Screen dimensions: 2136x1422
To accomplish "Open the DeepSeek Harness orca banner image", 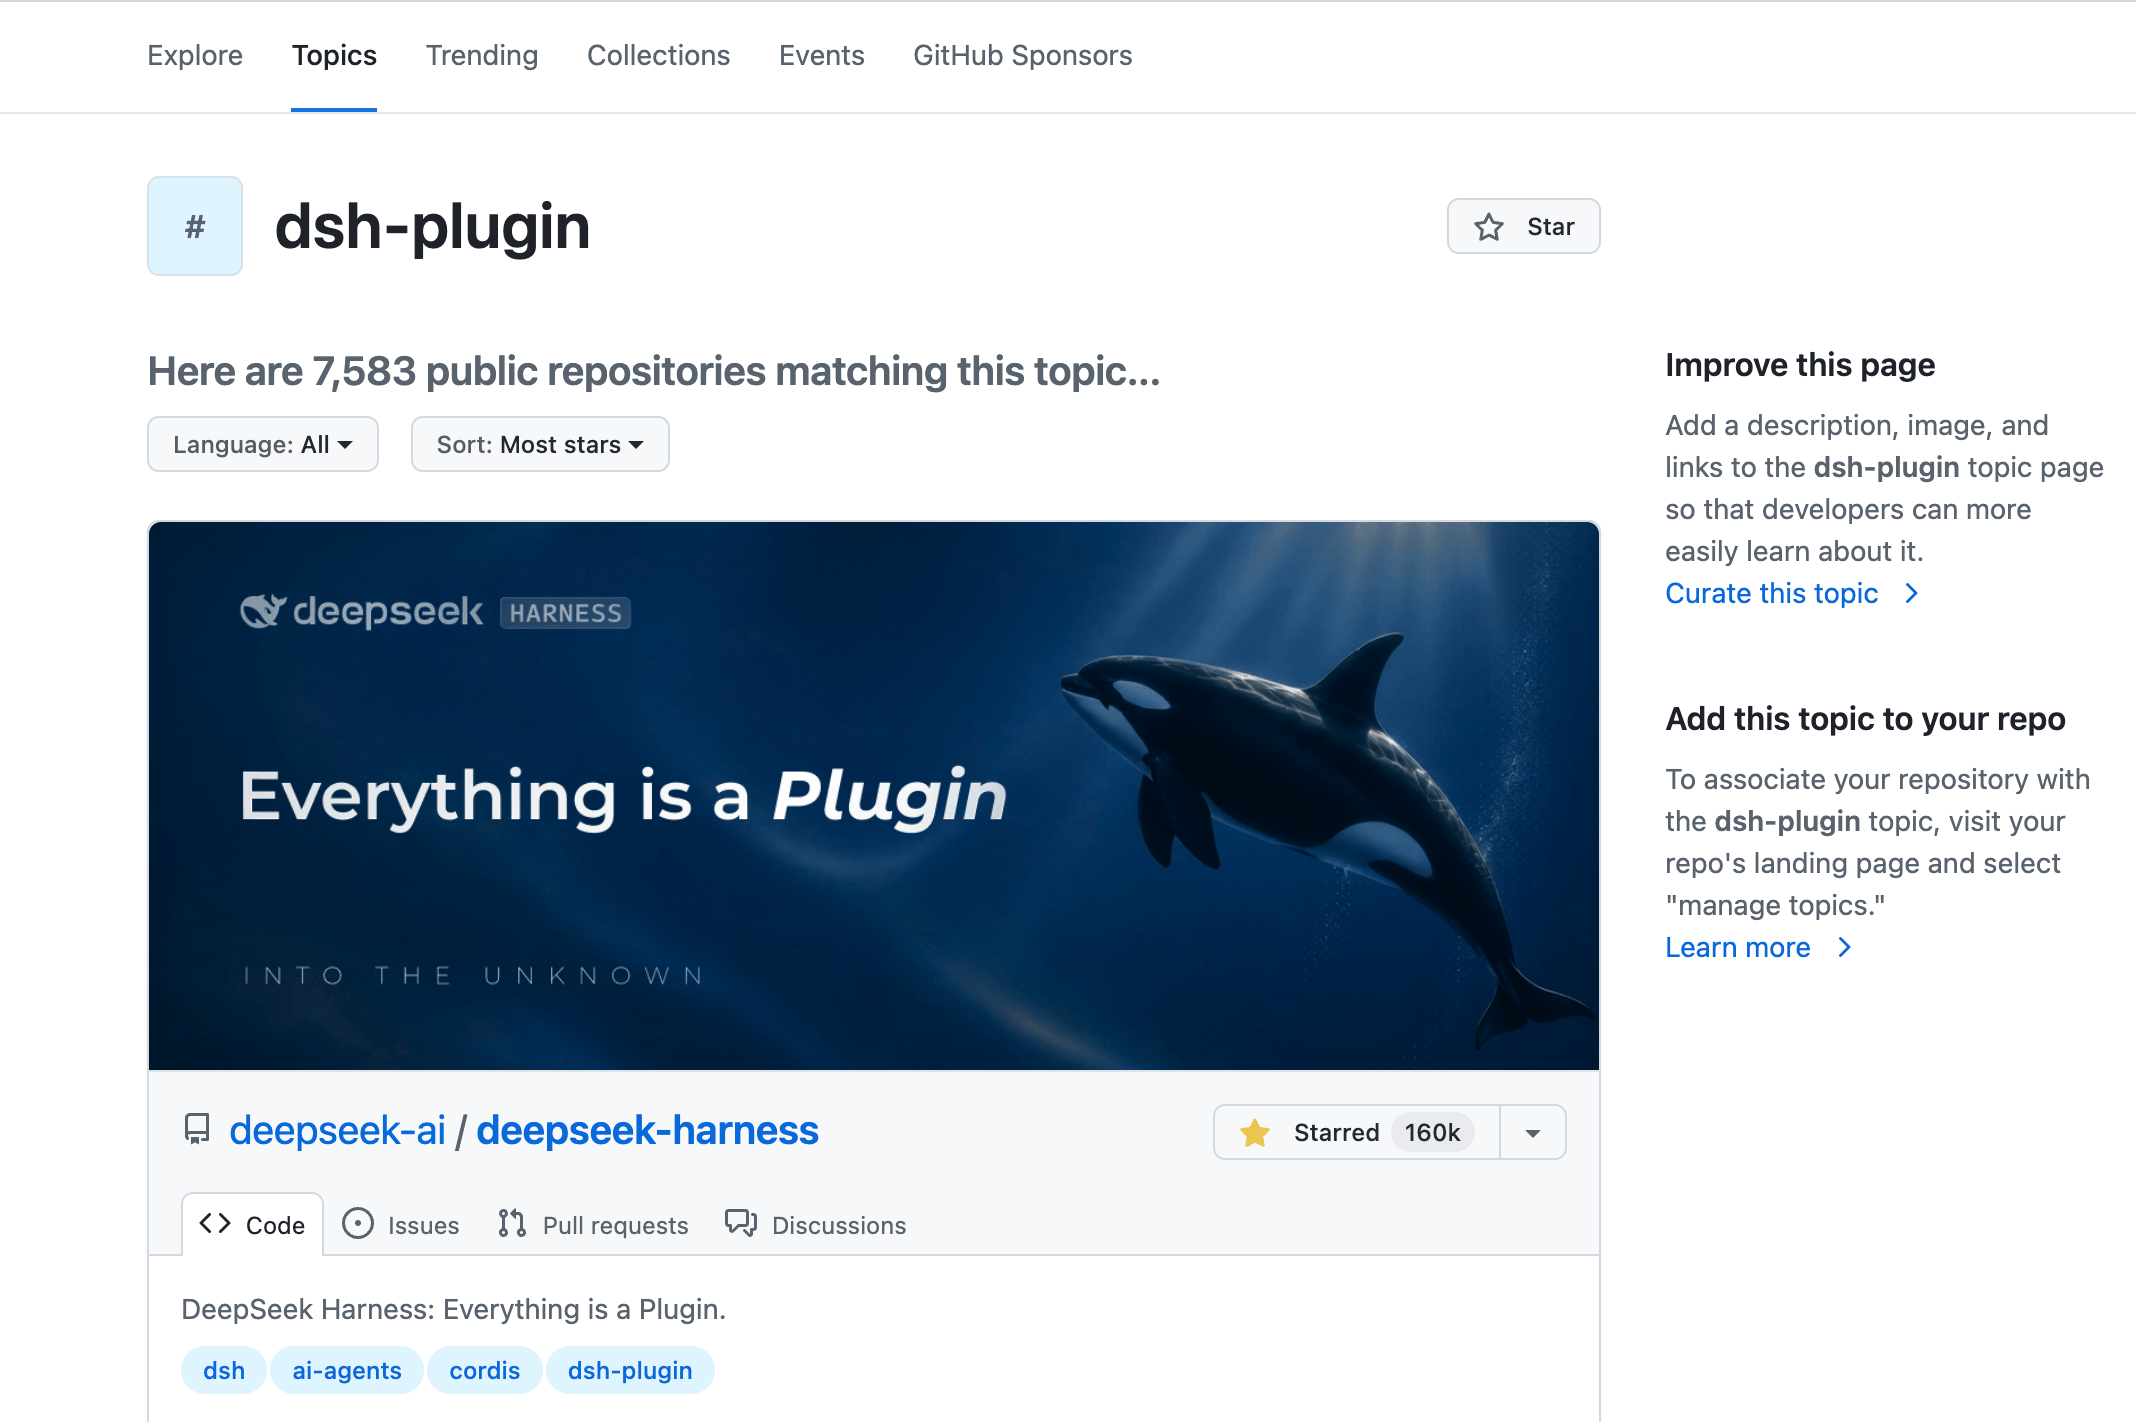I will point(874,796).
